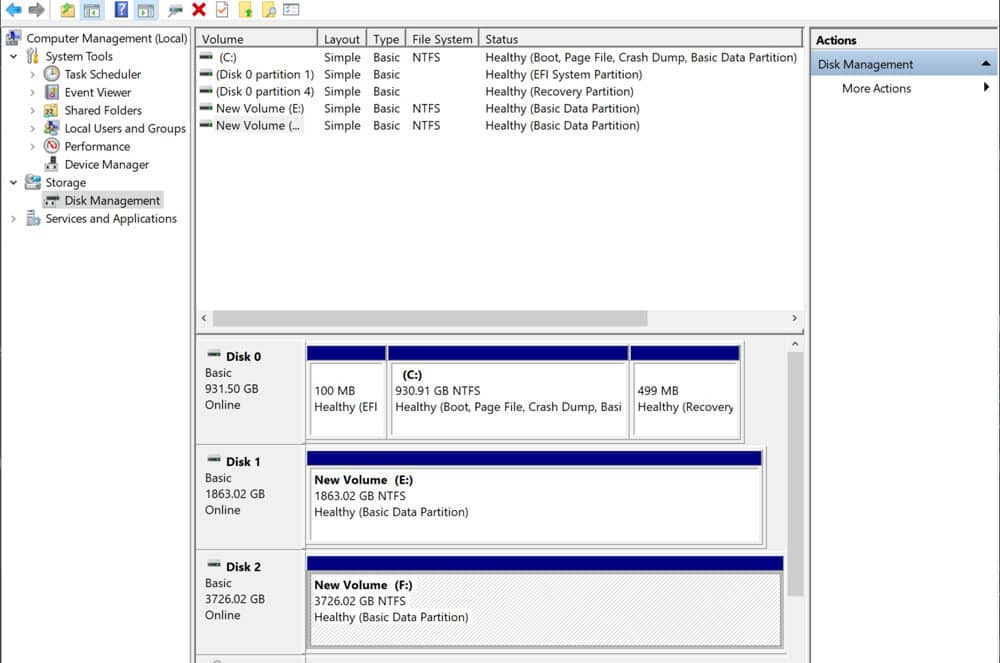Click the Event Viewer icon in tree
1000x663 pixels.
(52, 92)
